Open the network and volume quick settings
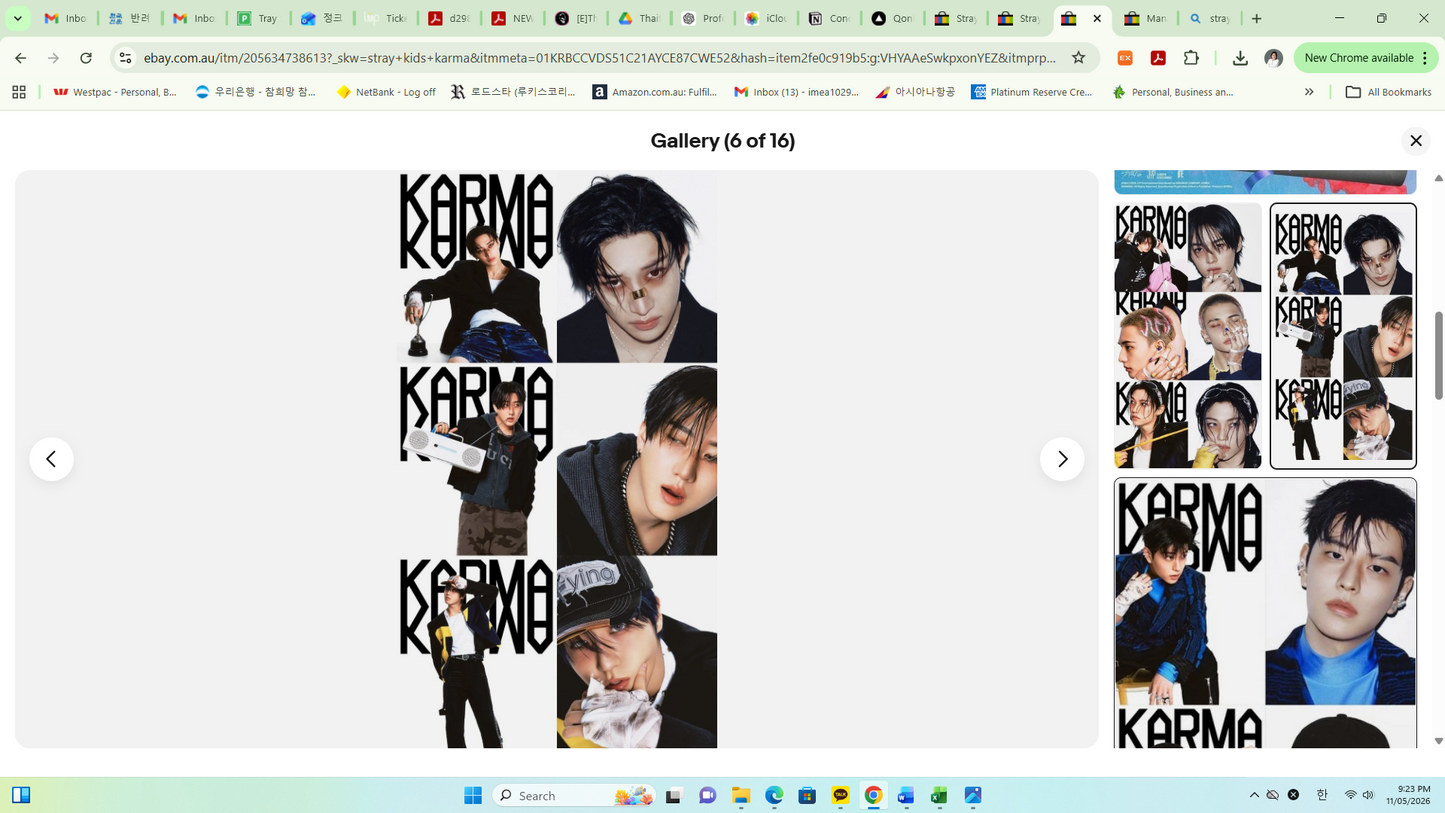This screenshot has height=813, width=1445. [x=1359, y=795]
